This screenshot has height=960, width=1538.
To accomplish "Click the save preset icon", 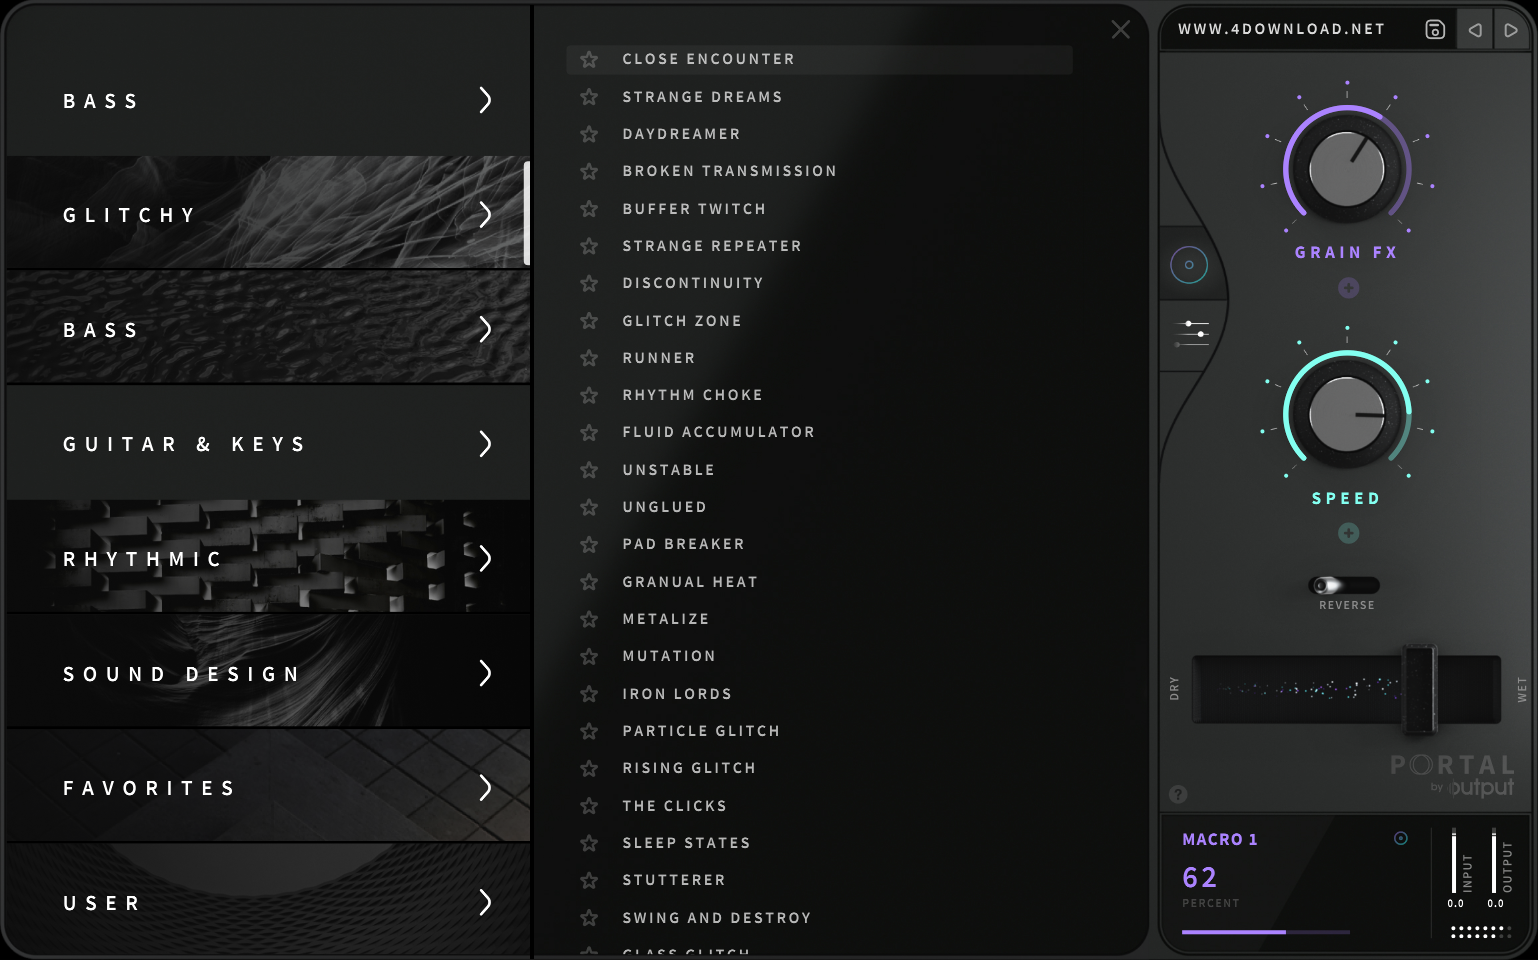I will tap(1435, 30).
